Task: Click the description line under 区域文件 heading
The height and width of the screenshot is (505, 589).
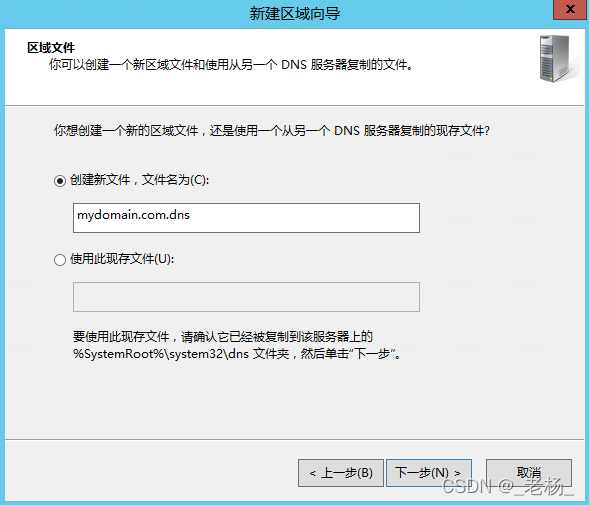Action: pos(231,65)
